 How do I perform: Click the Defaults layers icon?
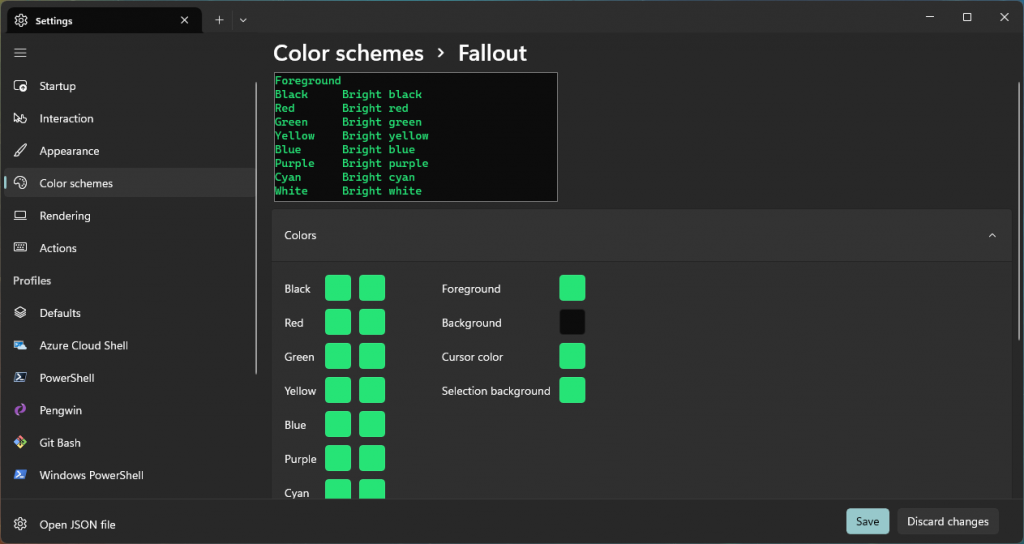(20, 313)
